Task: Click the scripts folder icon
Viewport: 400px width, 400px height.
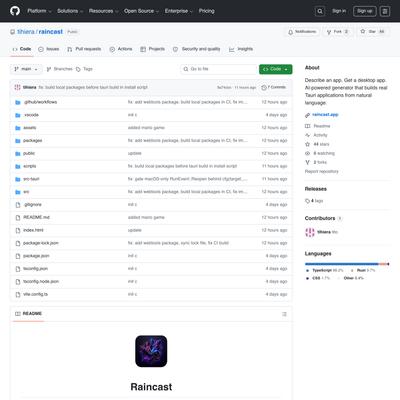Action: pos(18,166)
